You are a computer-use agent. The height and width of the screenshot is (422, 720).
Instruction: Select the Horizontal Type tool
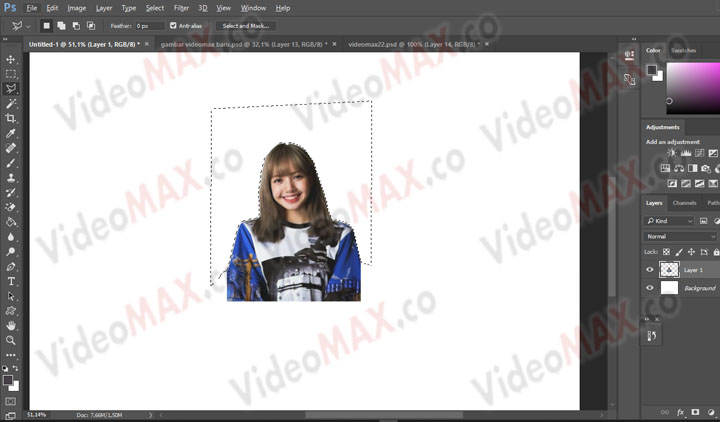point(11,281)
